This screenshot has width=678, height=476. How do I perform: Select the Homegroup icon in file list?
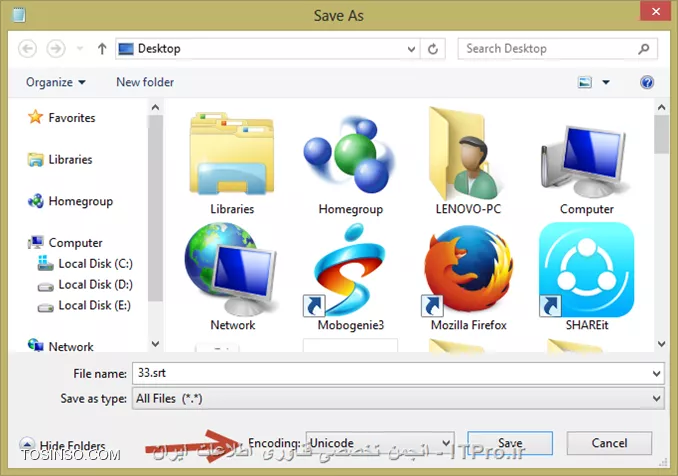(350, 153)
